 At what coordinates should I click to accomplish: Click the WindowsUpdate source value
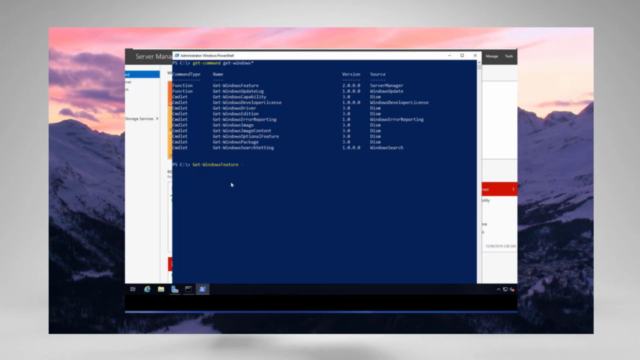387,91
